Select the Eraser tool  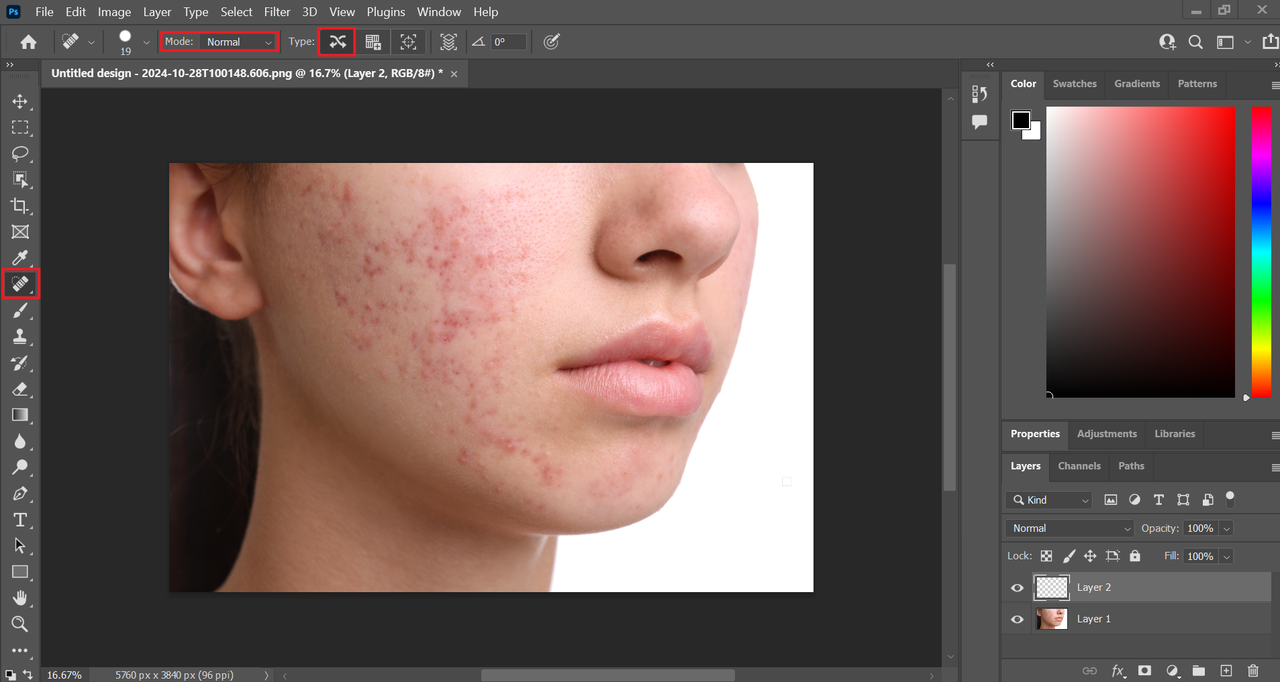pos(20,389)
